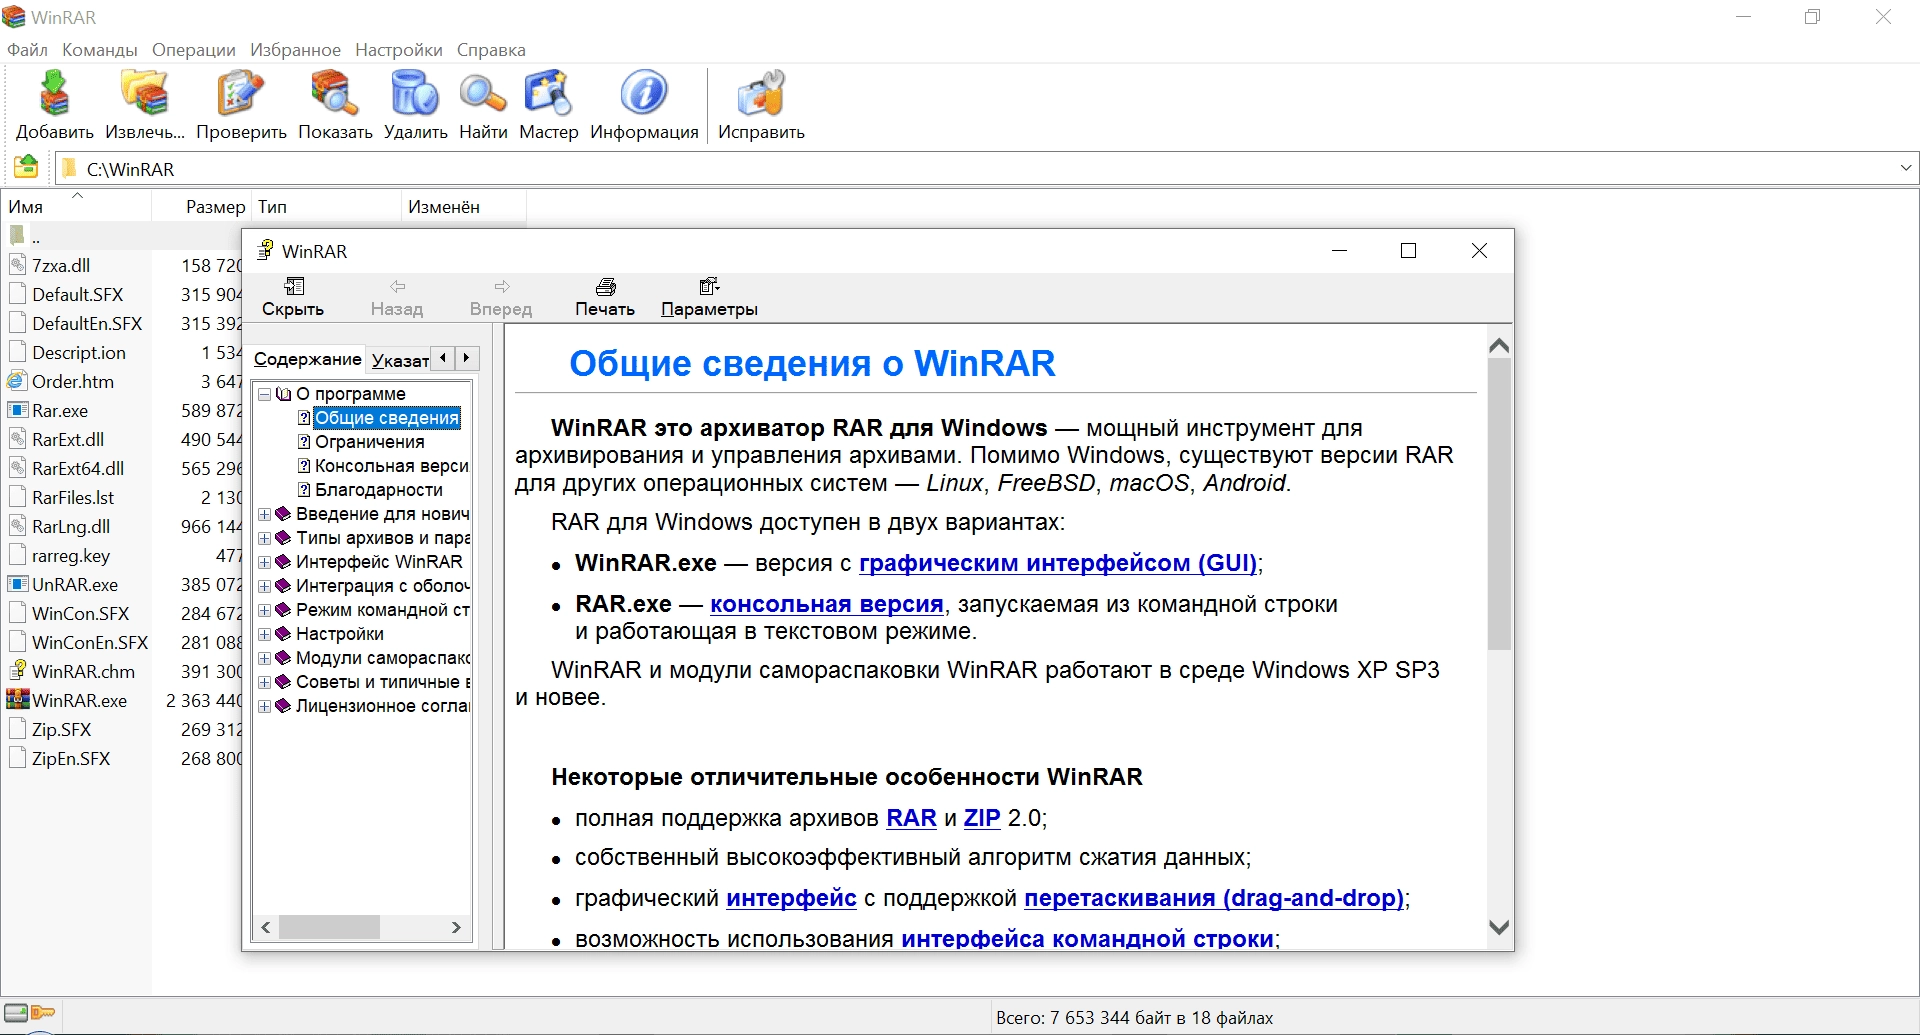
Task: Click Вперед button in help window
Action: (501, 297)
